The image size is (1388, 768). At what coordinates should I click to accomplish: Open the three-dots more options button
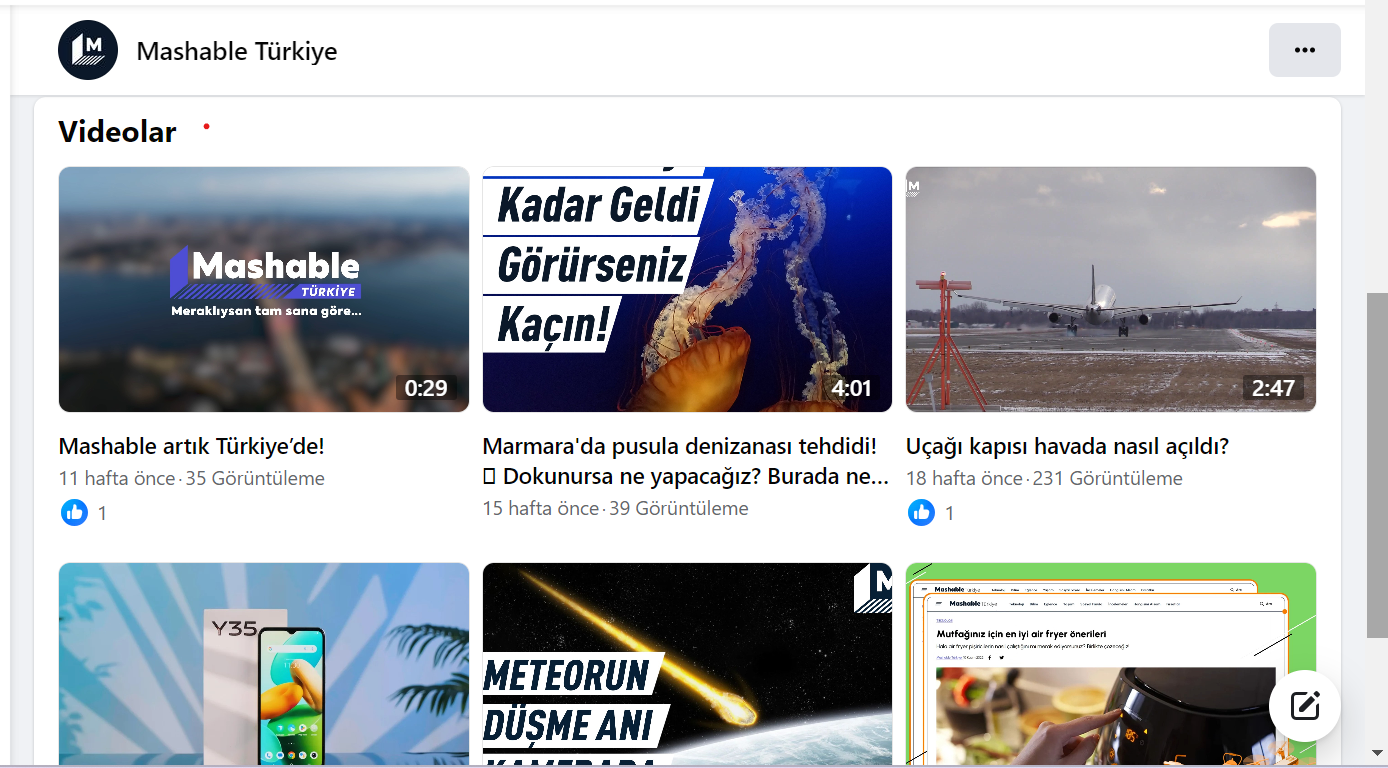click(x=1304, y=50)
